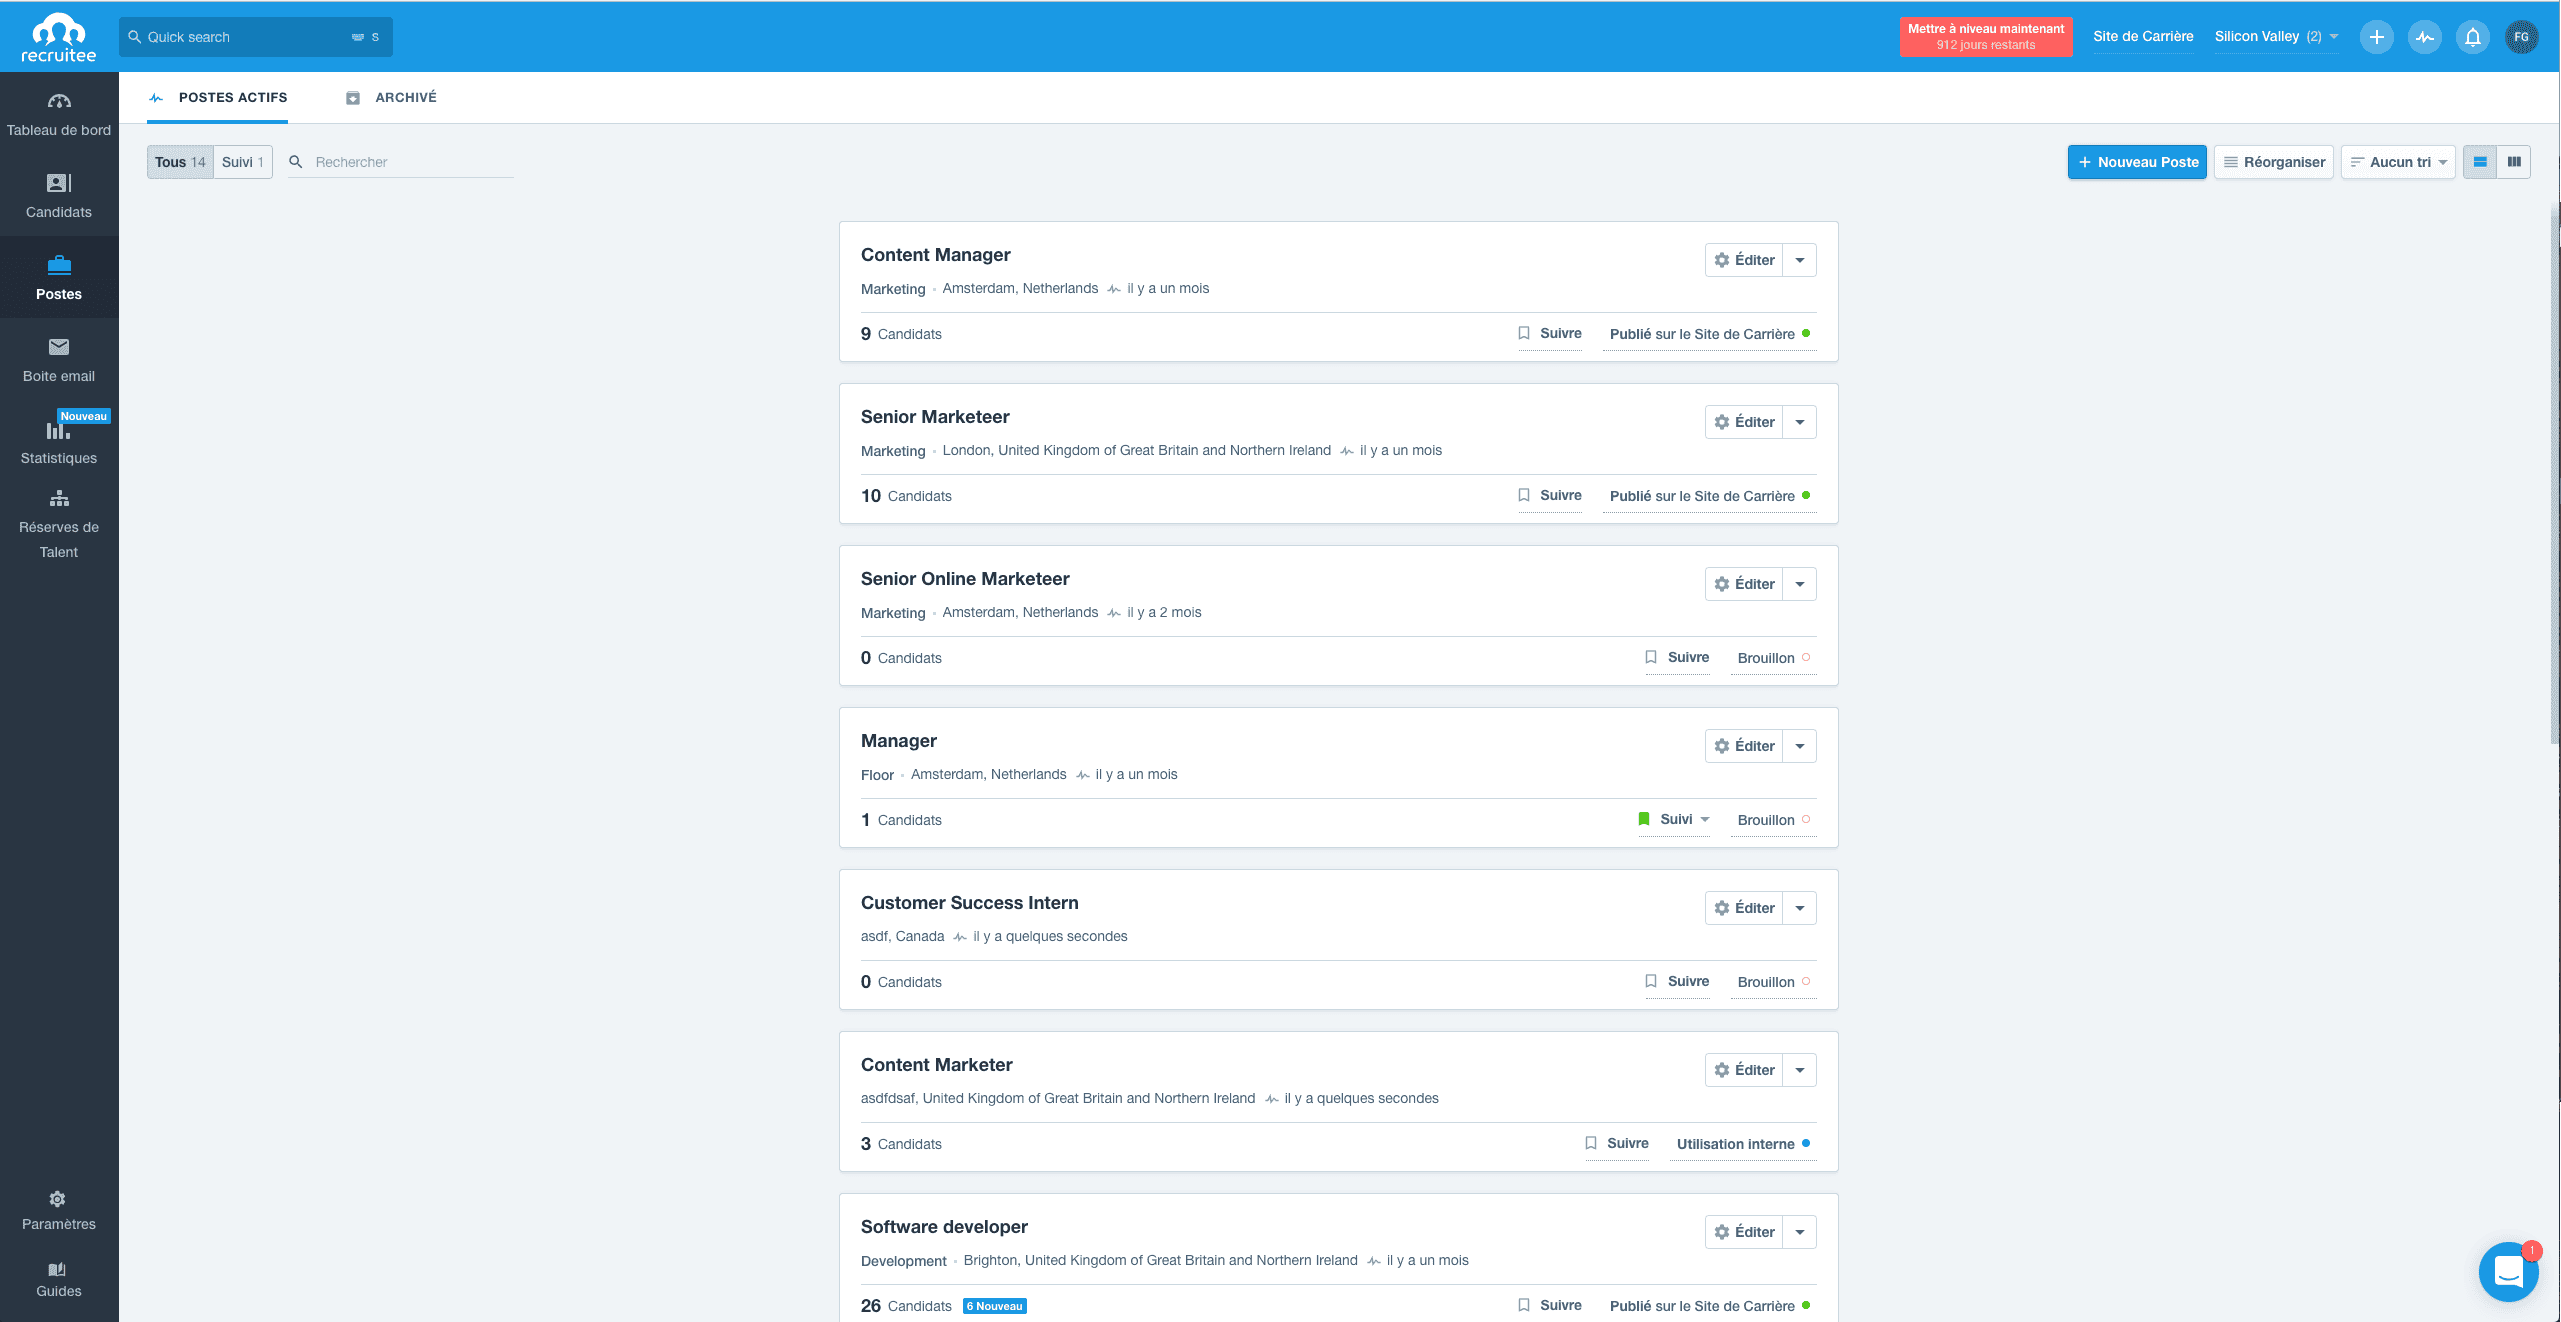Follow the Content Manager job via Suivre
2561x1322 pixels.
1552,334
